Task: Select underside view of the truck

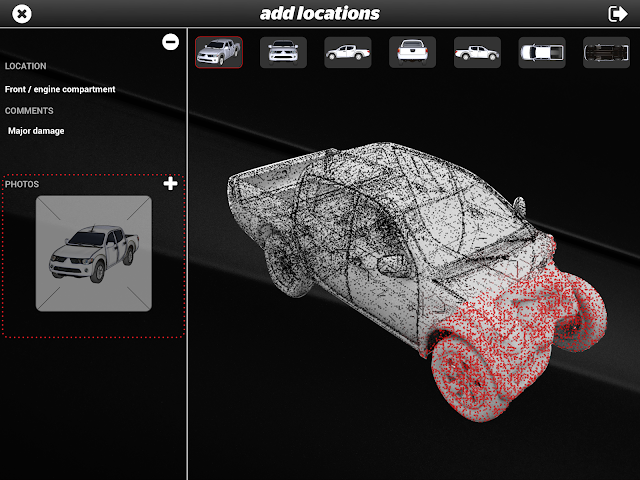Action: click(x=606, y=52)
